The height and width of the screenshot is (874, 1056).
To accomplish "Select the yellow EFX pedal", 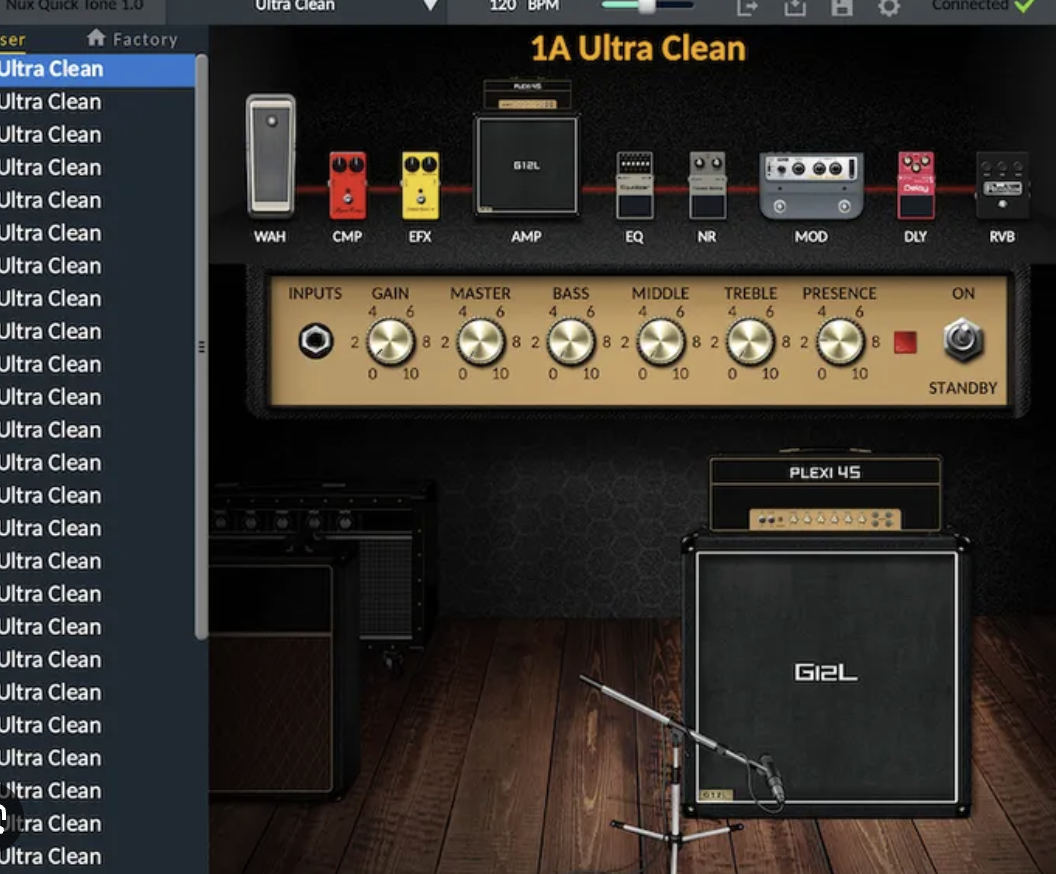I will coord(420,185).
